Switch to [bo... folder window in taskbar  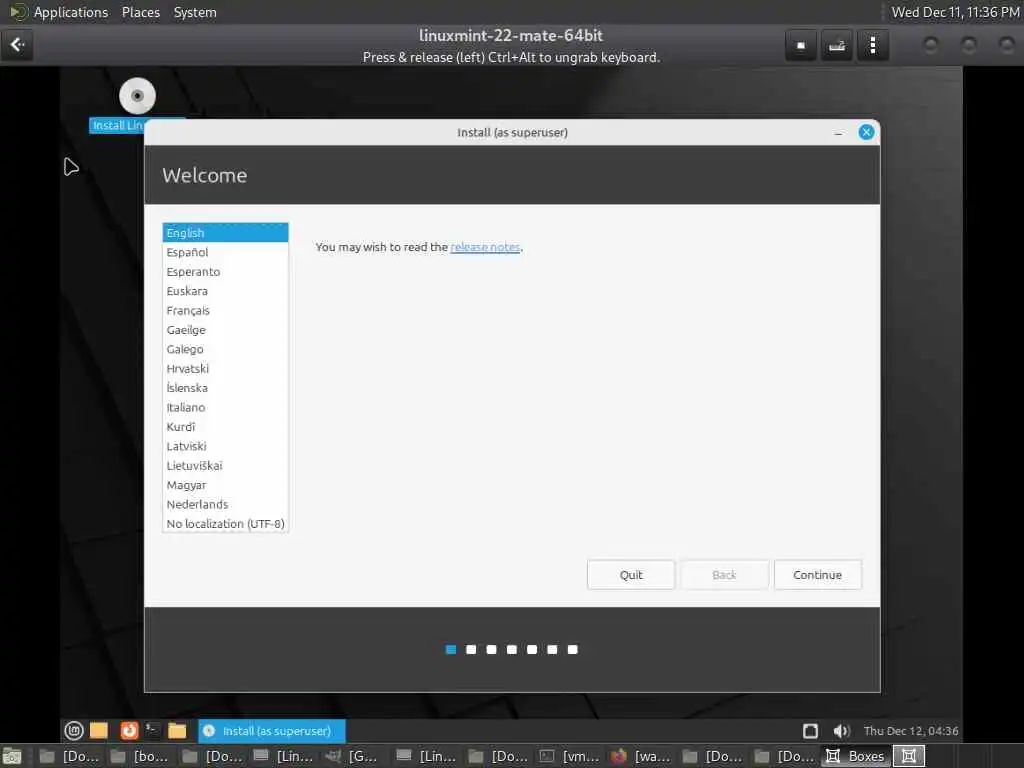click(x=139, y=756)
